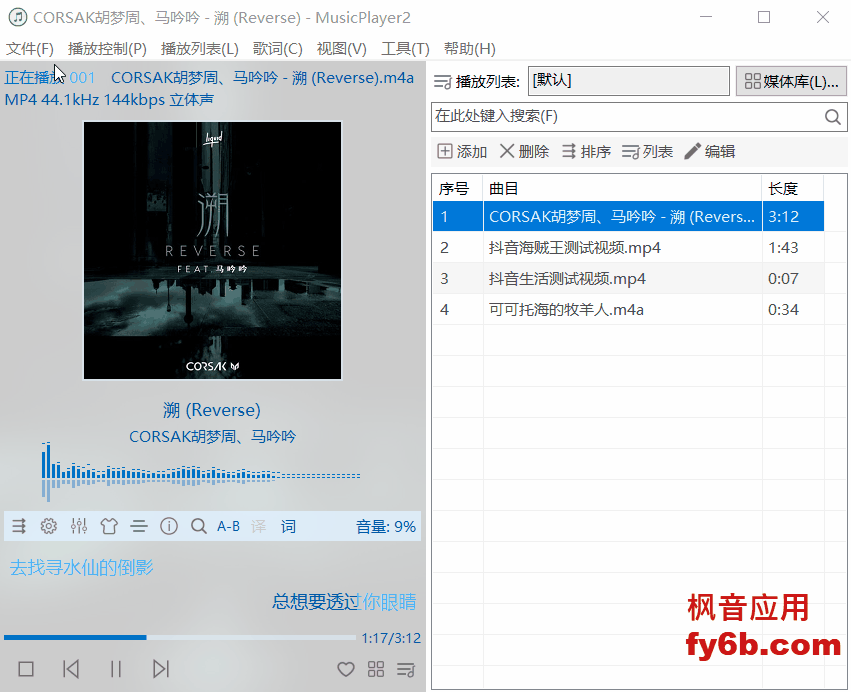Open settings via the gear icon
The width and height of the screenshot is (851, 692).
49,526
